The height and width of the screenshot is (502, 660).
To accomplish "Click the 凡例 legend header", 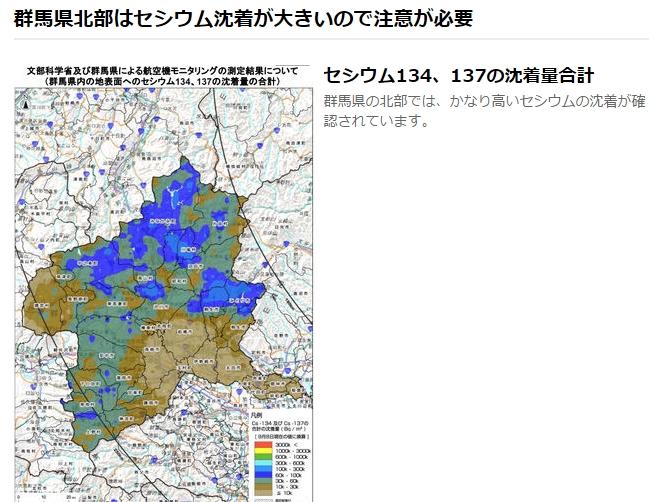I will (257, 414).
